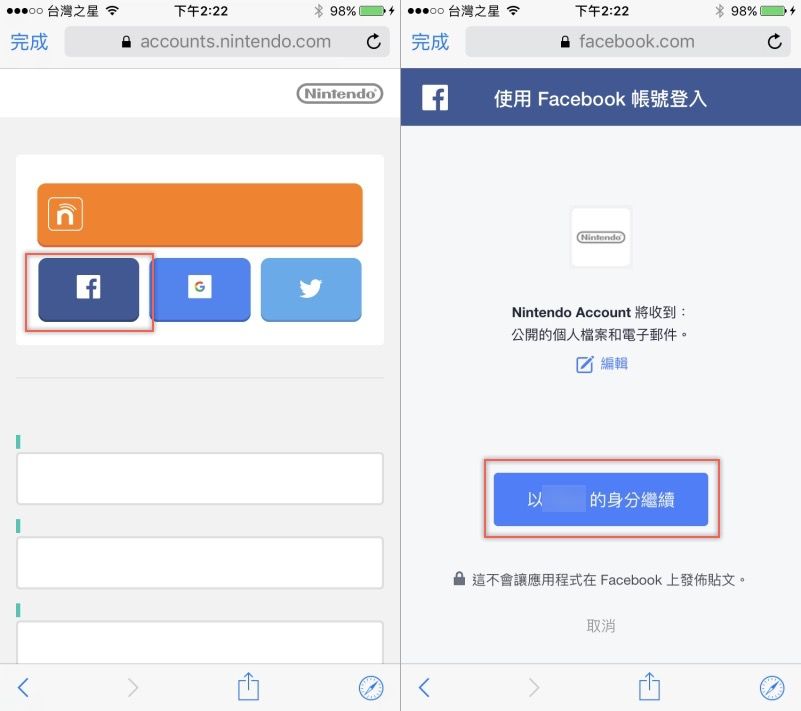Reload the facebook.com page
Viewport: 801px width, 711px height.
pyautogui.click(x=774, y=41)
